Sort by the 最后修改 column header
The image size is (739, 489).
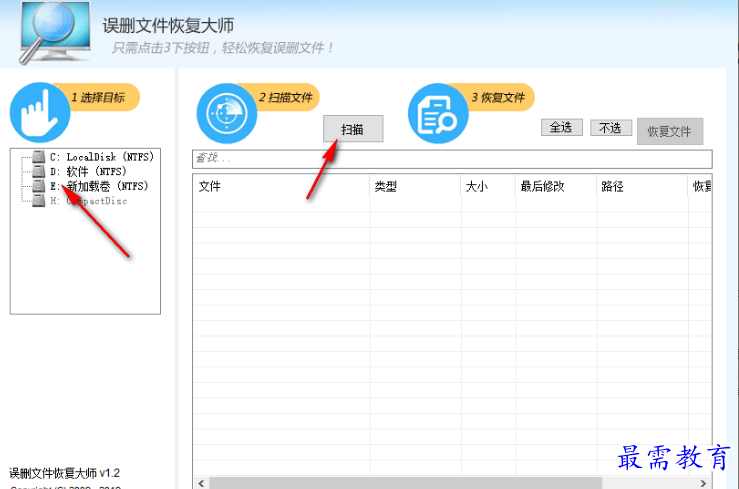tap(556, 187)
